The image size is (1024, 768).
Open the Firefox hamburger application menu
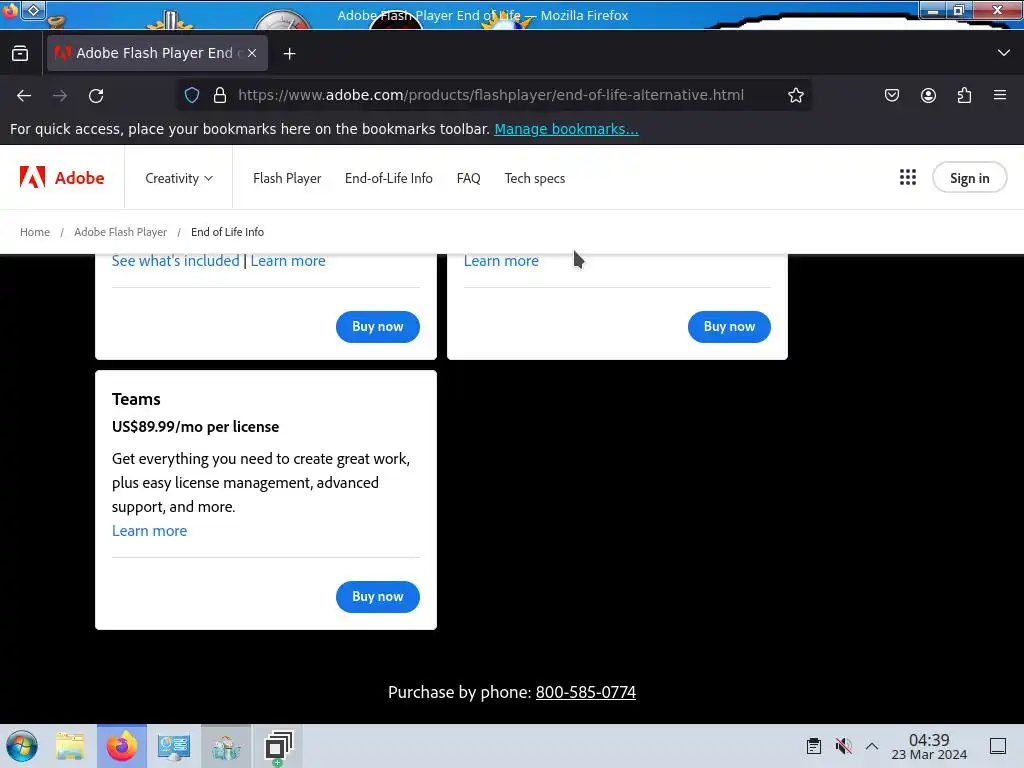point(1000,95)
